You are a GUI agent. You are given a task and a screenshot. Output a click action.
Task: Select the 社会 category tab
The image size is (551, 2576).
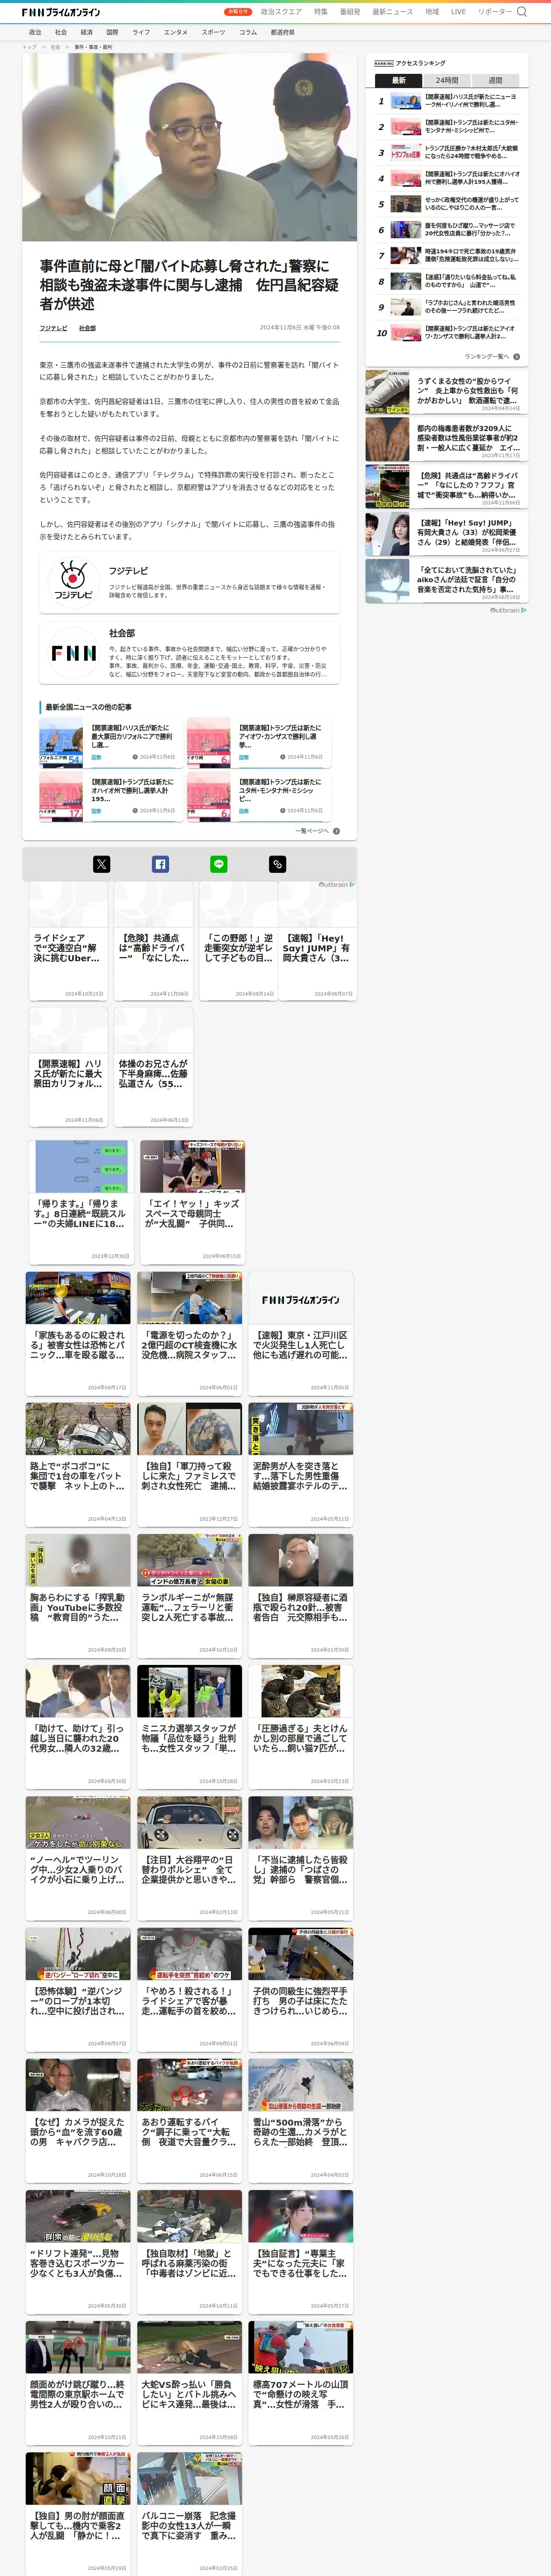61,32
